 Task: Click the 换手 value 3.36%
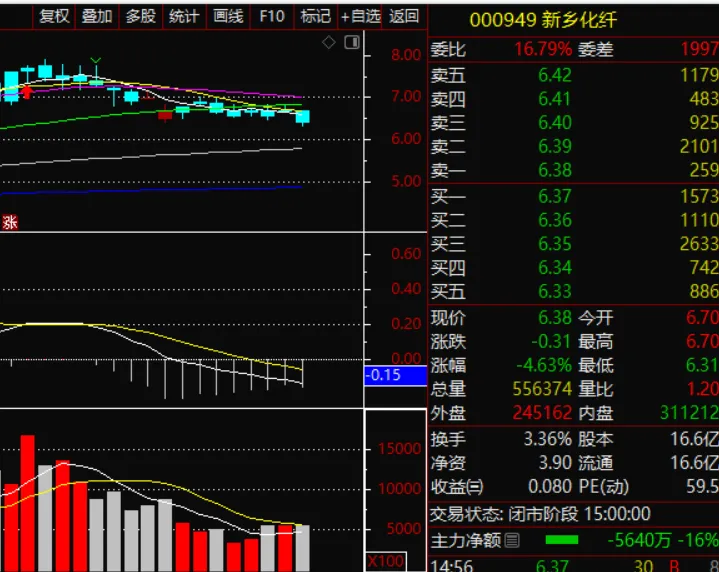click(548, 439)
